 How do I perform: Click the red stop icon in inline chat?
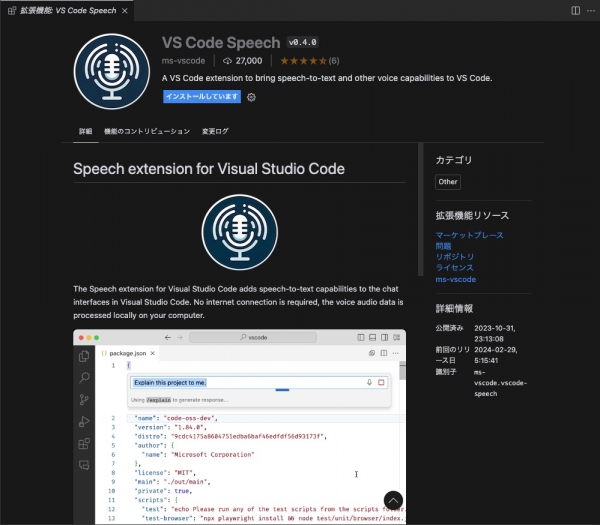381,382
